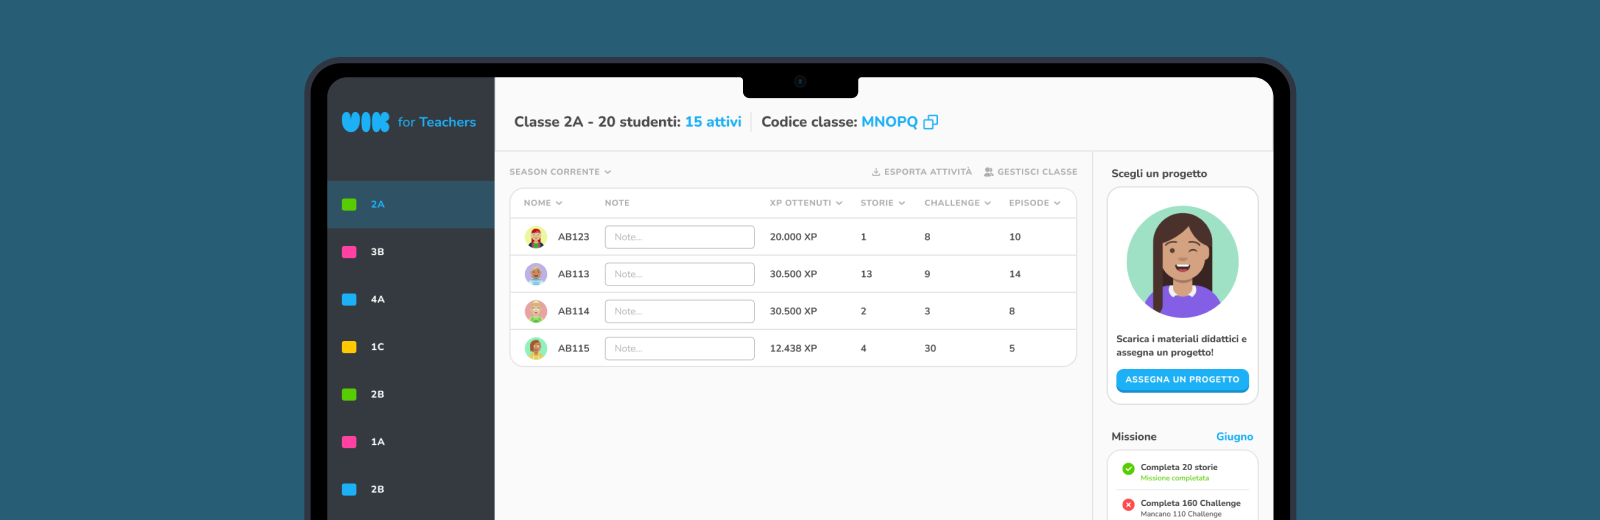The height and width of the screenshot is (520, 1600).
Task: Click green check icon for Completa 20 storie
Action: point(1128,468)
